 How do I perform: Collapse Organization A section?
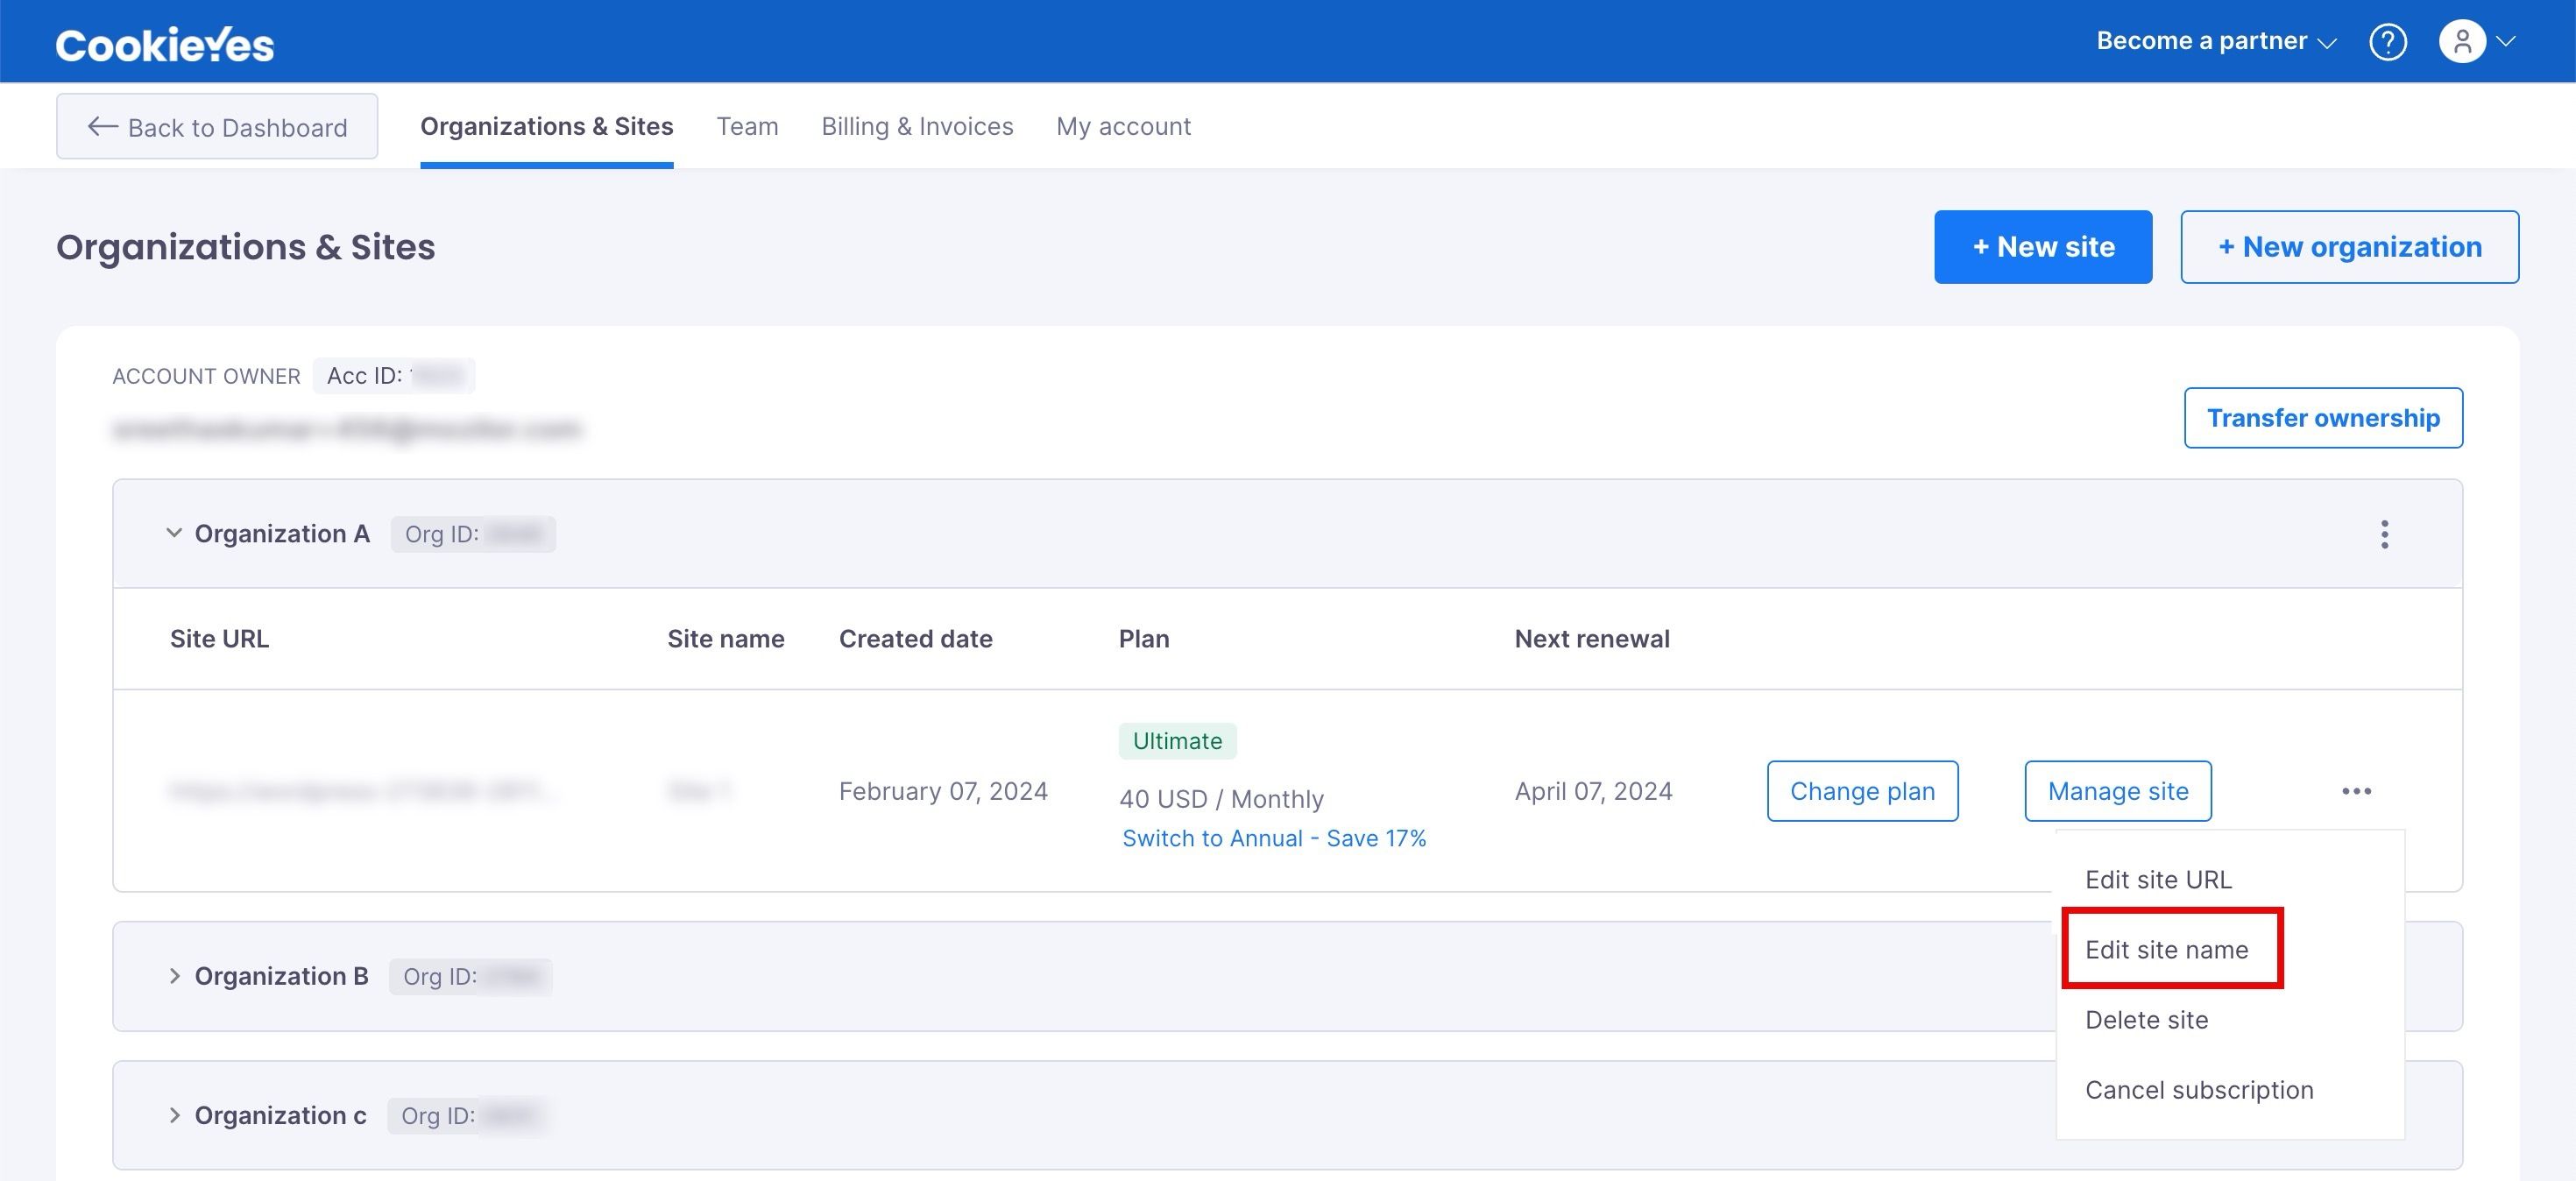[174, 533]
